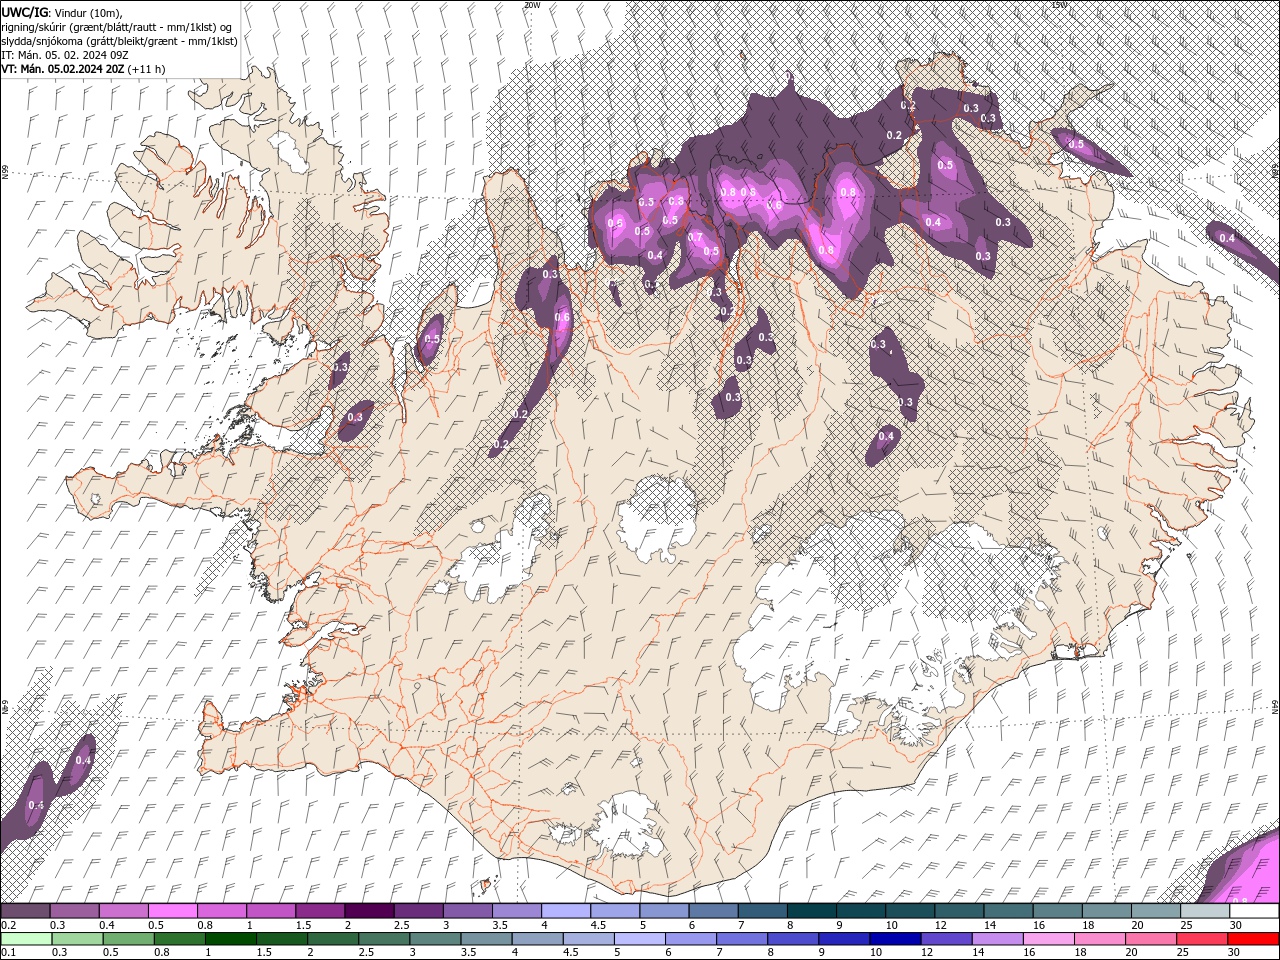
Task: Click the bright red lower swatch labeled 30
Action: pyautogui.click(x=1252, y=939)
